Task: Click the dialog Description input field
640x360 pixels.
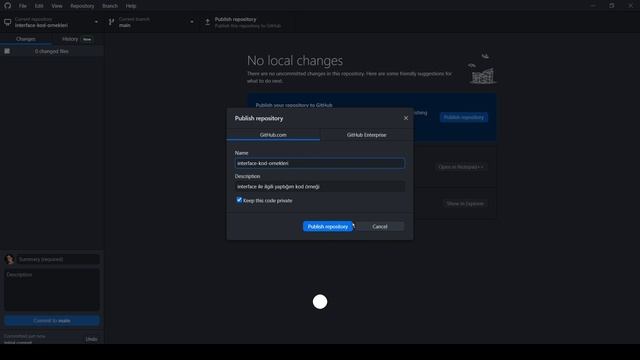Action: (320, 187)
